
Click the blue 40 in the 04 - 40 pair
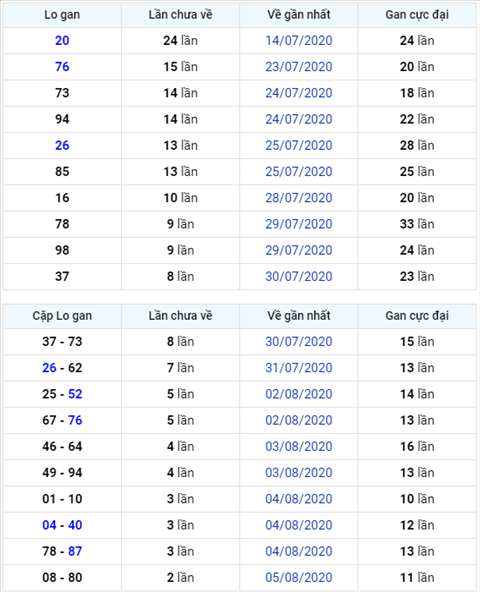pyautogui.click(x=75, y=525)
